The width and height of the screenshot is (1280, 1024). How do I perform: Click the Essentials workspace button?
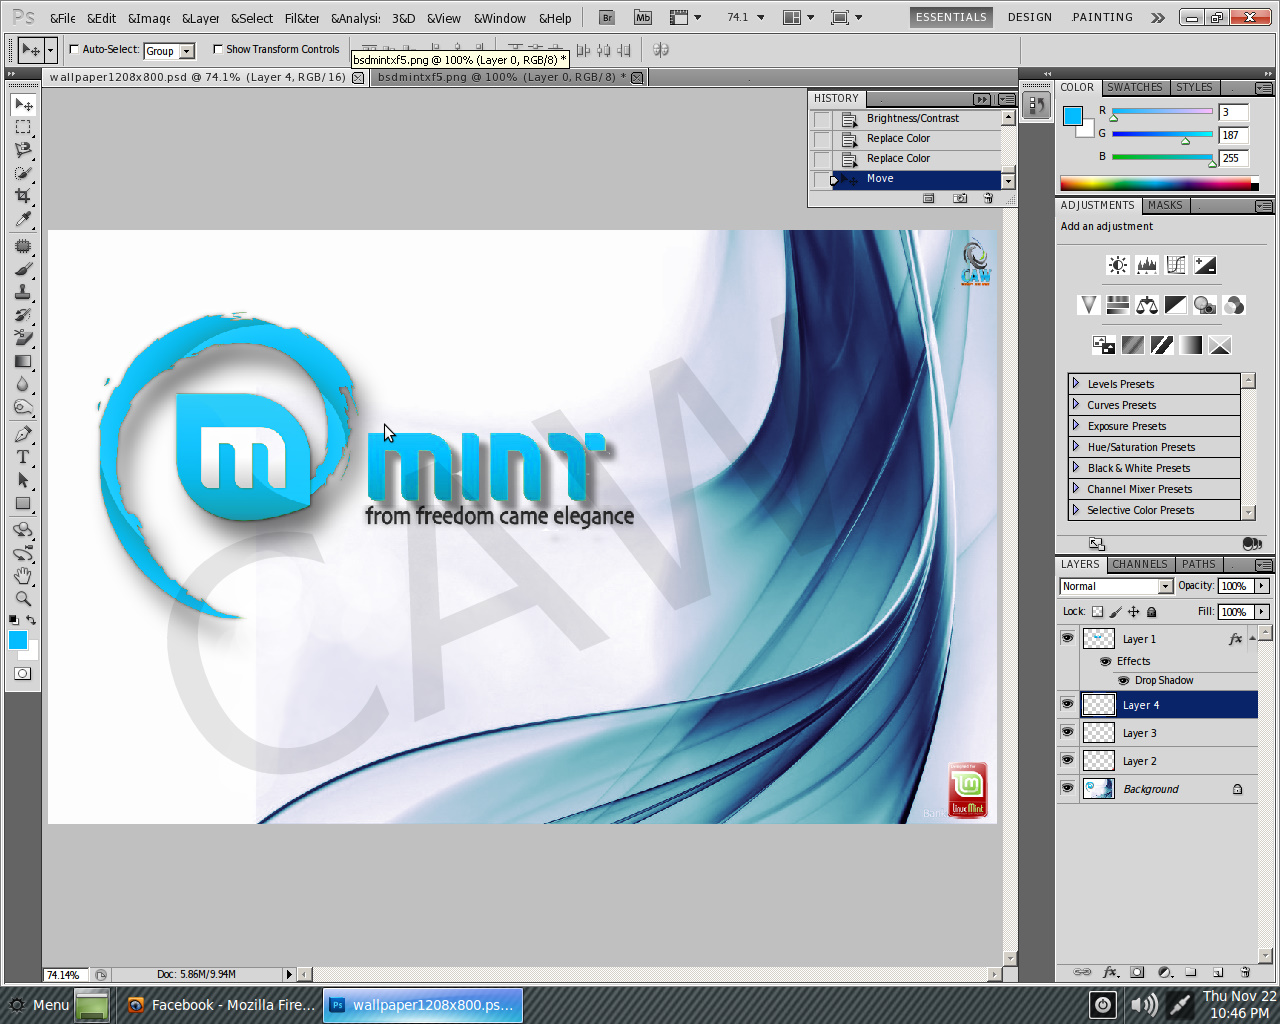point(951,17)
